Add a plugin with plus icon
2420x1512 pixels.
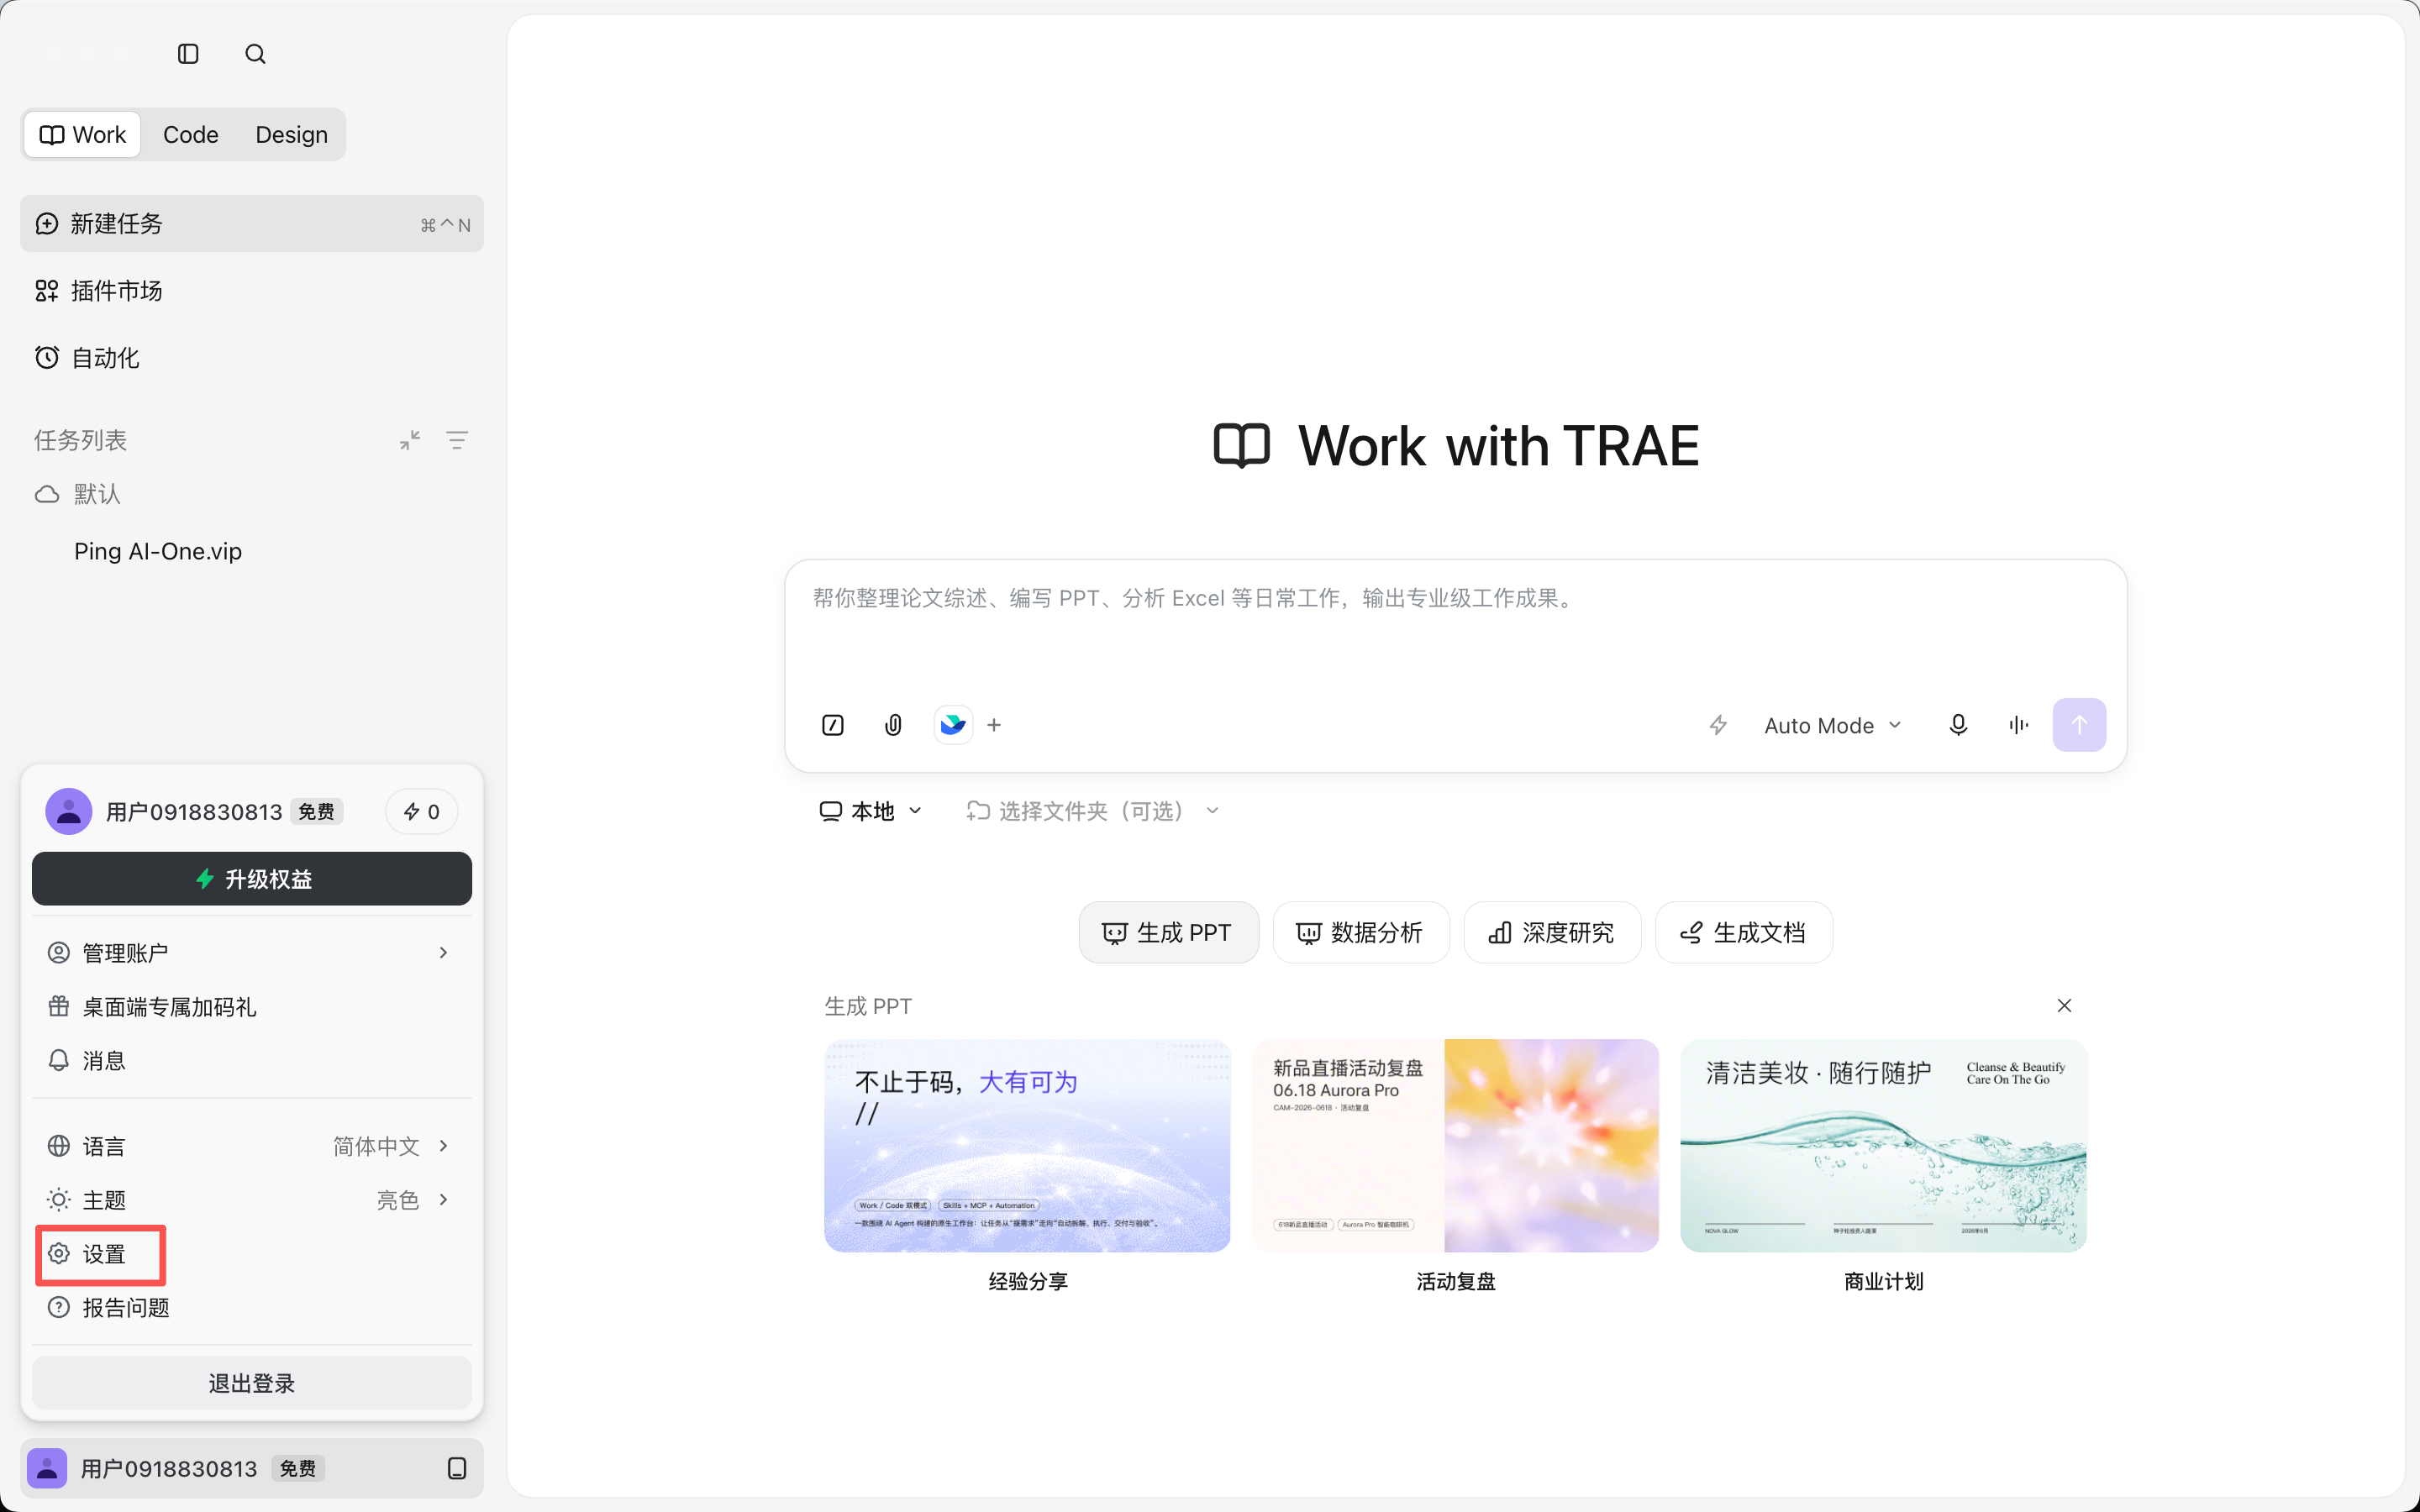point(994,725)
